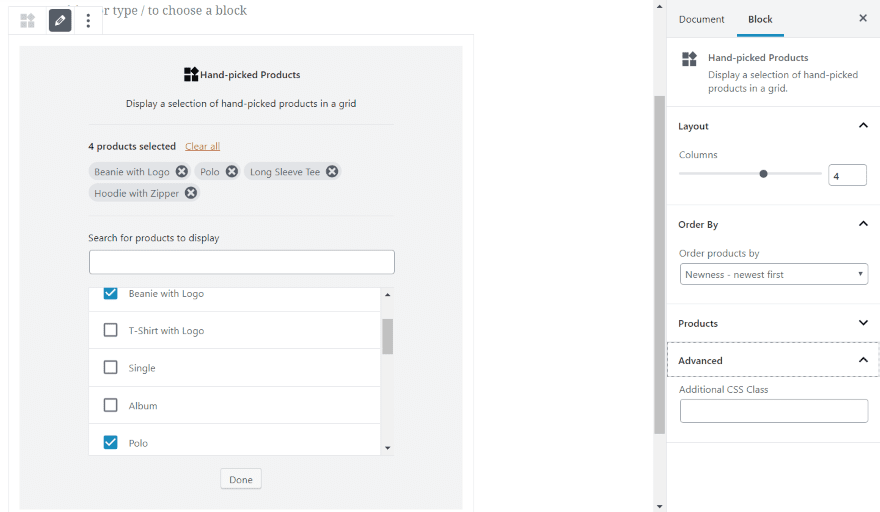Click the block type switcher icon

click(x=28, y=20)
